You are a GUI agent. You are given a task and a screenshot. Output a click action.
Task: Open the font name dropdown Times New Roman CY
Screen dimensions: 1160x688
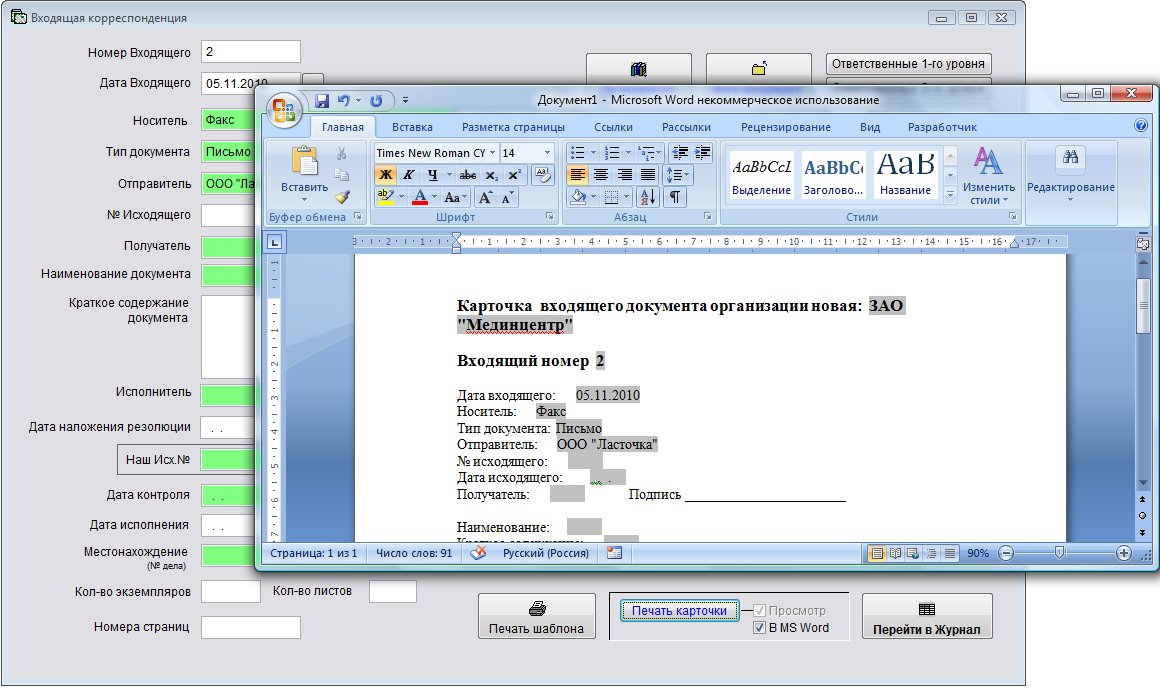click(x=493, y=153)
